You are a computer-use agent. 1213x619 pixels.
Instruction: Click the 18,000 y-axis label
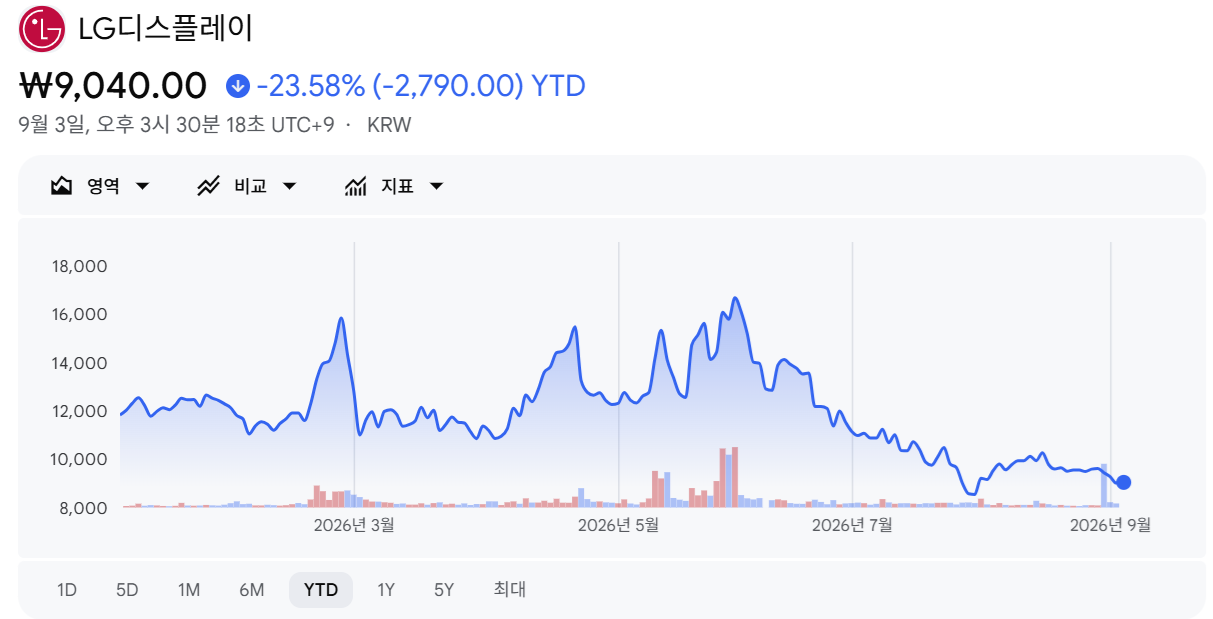pos(79,266)
